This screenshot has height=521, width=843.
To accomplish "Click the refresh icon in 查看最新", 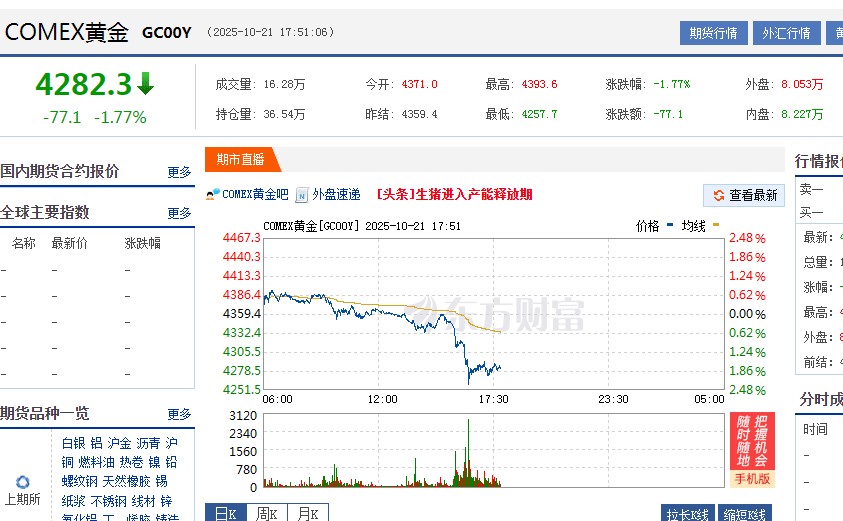I will [717, 195].
